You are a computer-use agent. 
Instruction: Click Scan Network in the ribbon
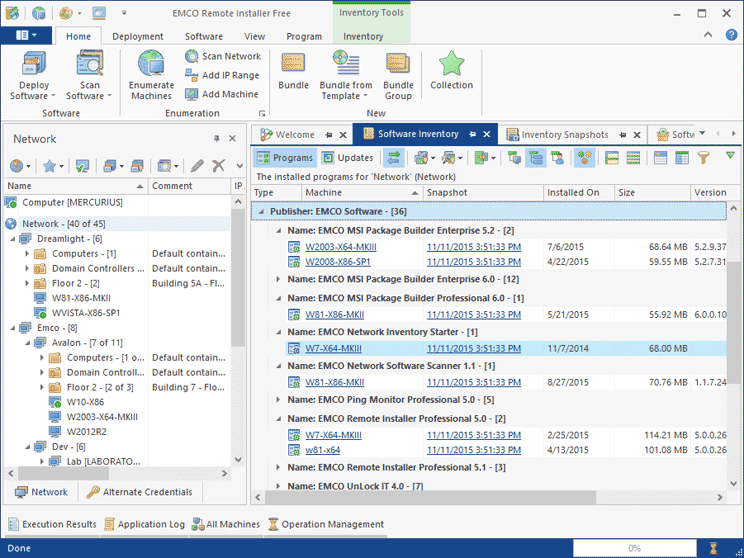click(x=223, y=56)
